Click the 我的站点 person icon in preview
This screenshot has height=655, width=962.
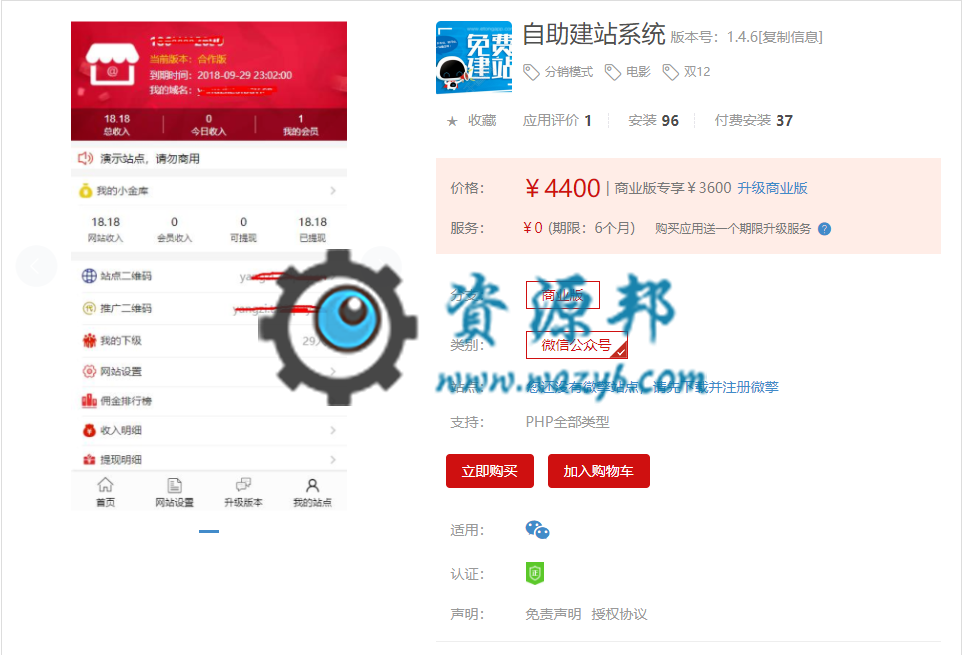click(312, 485)
